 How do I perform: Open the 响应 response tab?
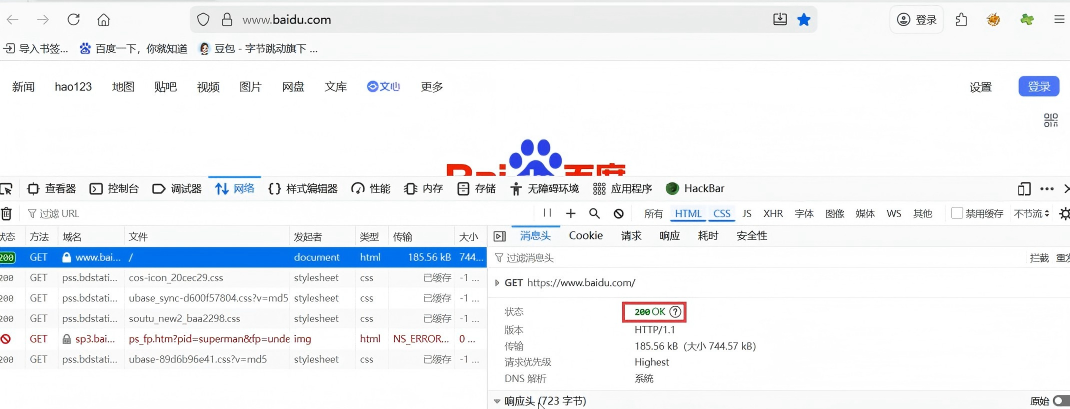[669, 236]
